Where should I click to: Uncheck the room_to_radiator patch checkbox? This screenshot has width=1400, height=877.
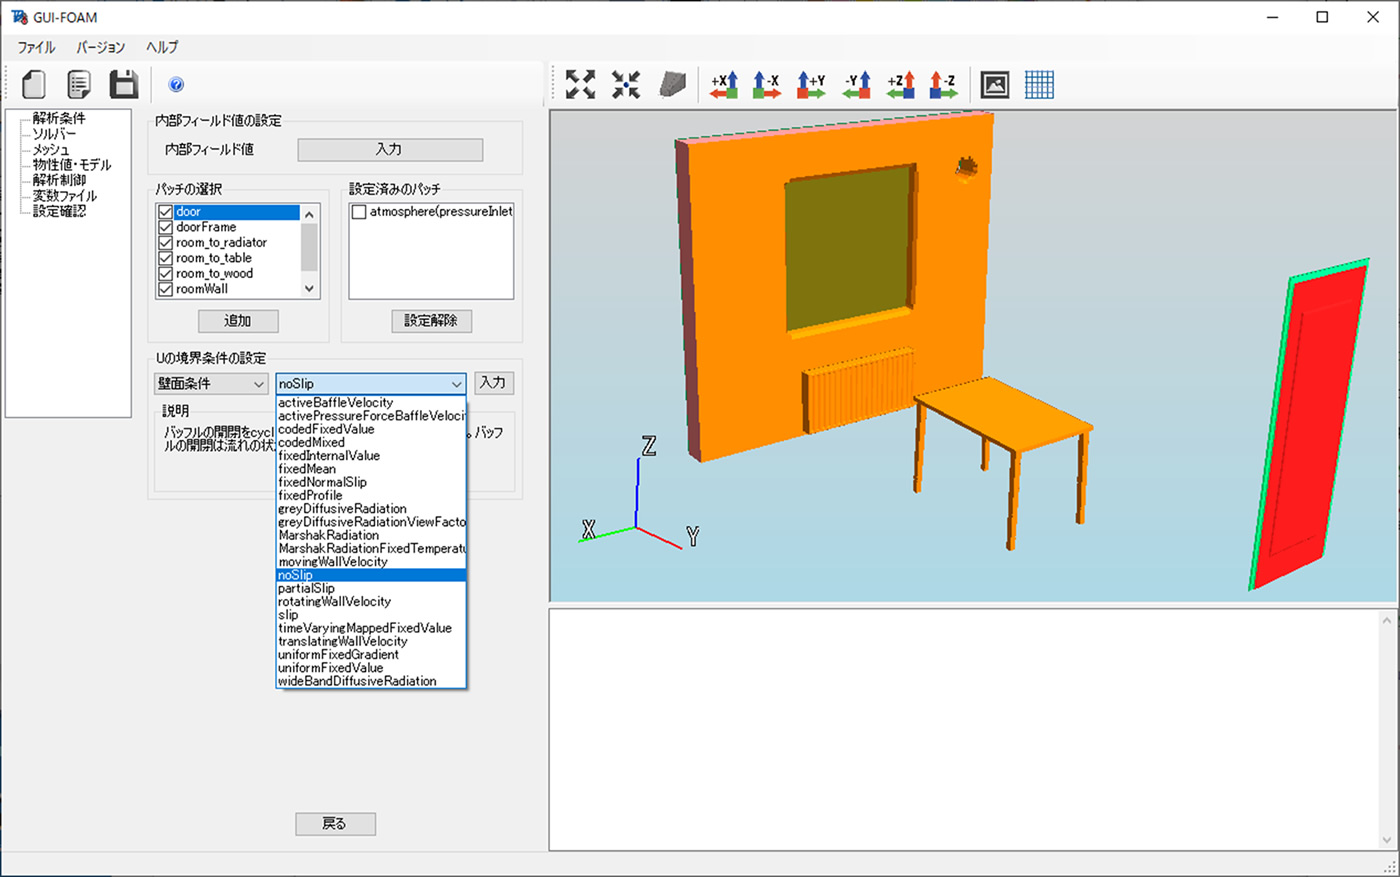point(166,243)
